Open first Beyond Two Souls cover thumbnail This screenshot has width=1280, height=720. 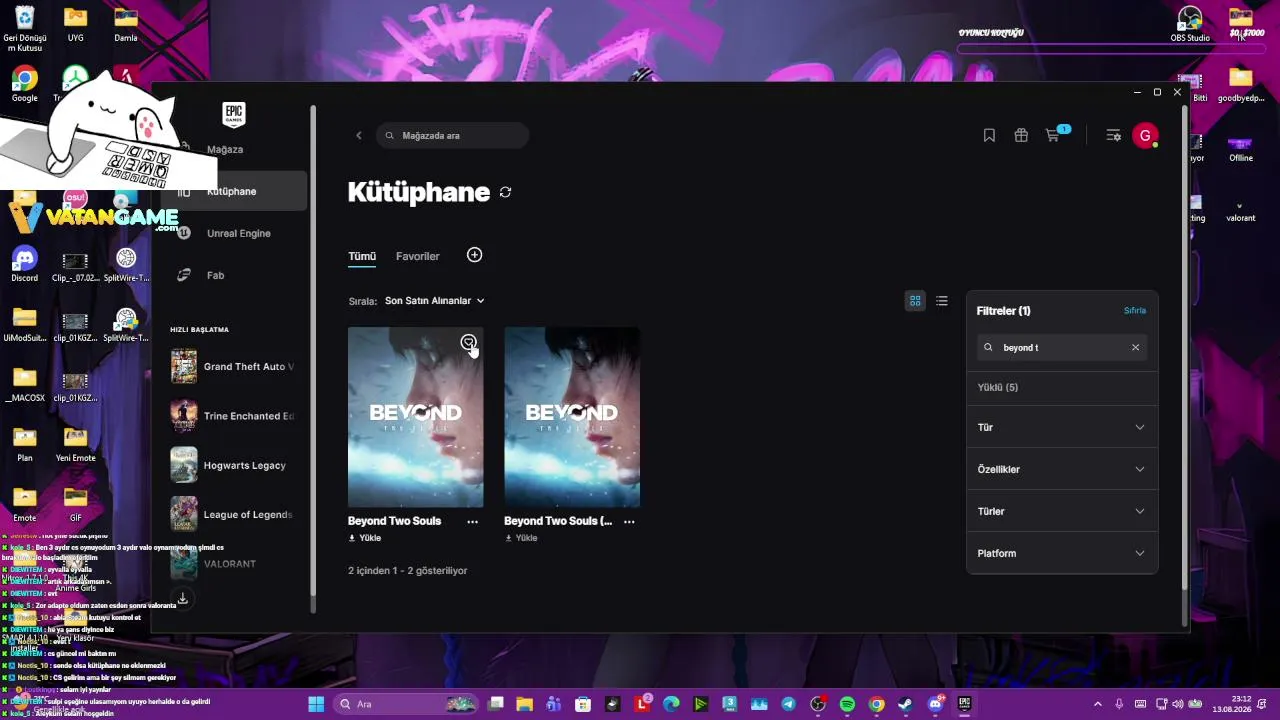416,417
